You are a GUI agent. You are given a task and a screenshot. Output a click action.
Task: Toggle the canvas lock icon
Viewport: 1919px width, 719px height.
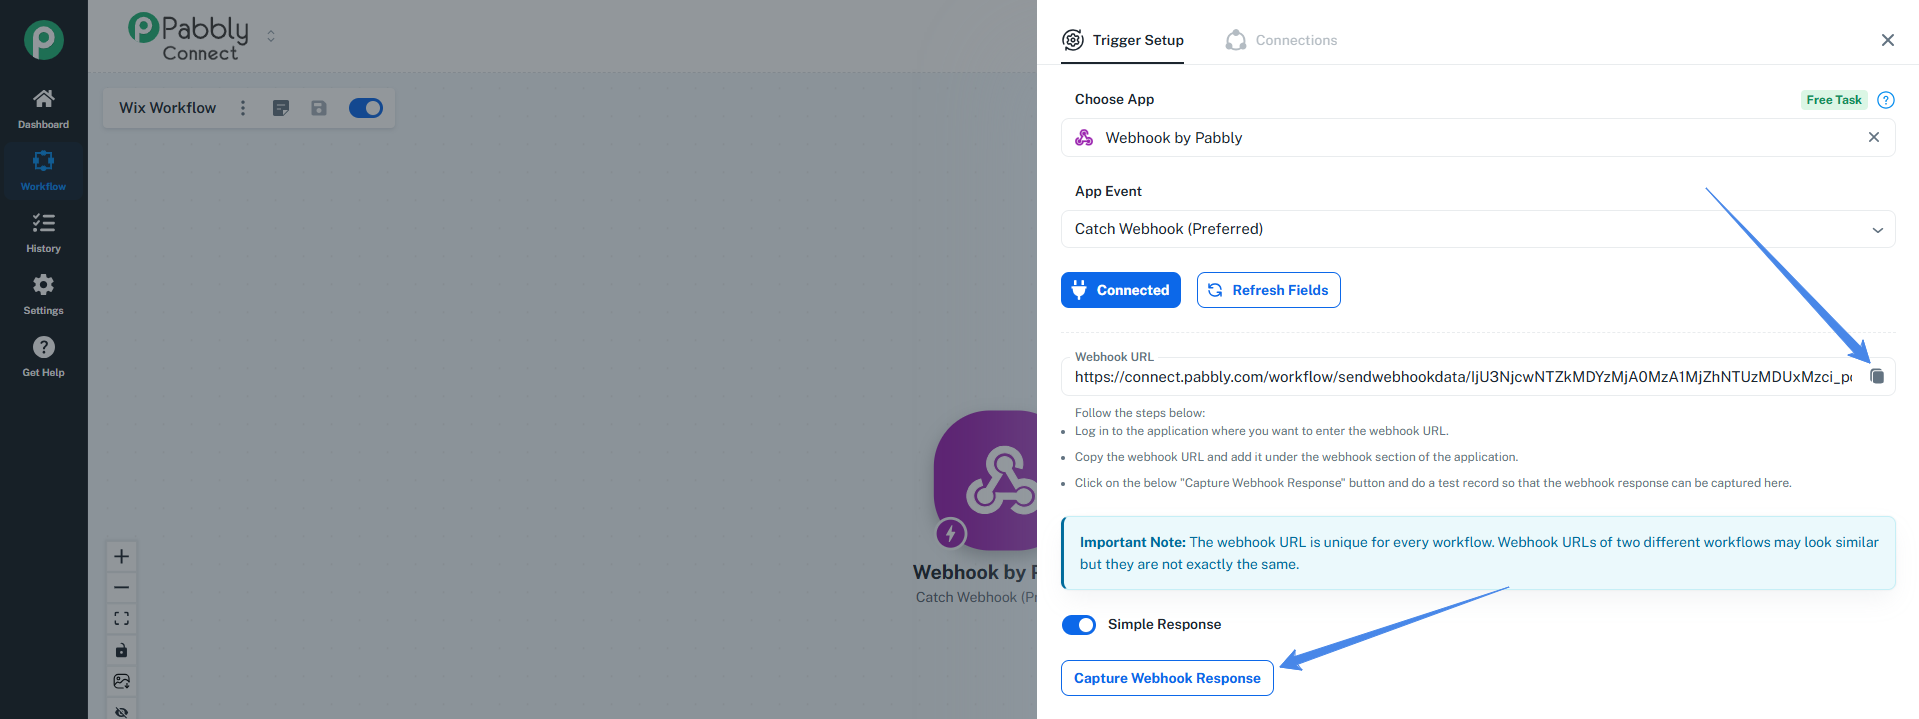tap(121, 650)
